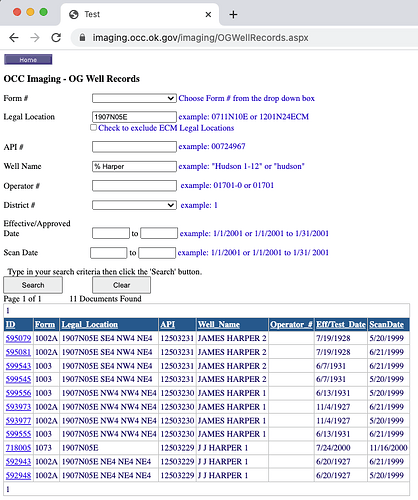Image resolution: width=418 pixels, height=500 pixels.
Task: Click Effective/Approved Date start field
Action: [x=111, y=233]
